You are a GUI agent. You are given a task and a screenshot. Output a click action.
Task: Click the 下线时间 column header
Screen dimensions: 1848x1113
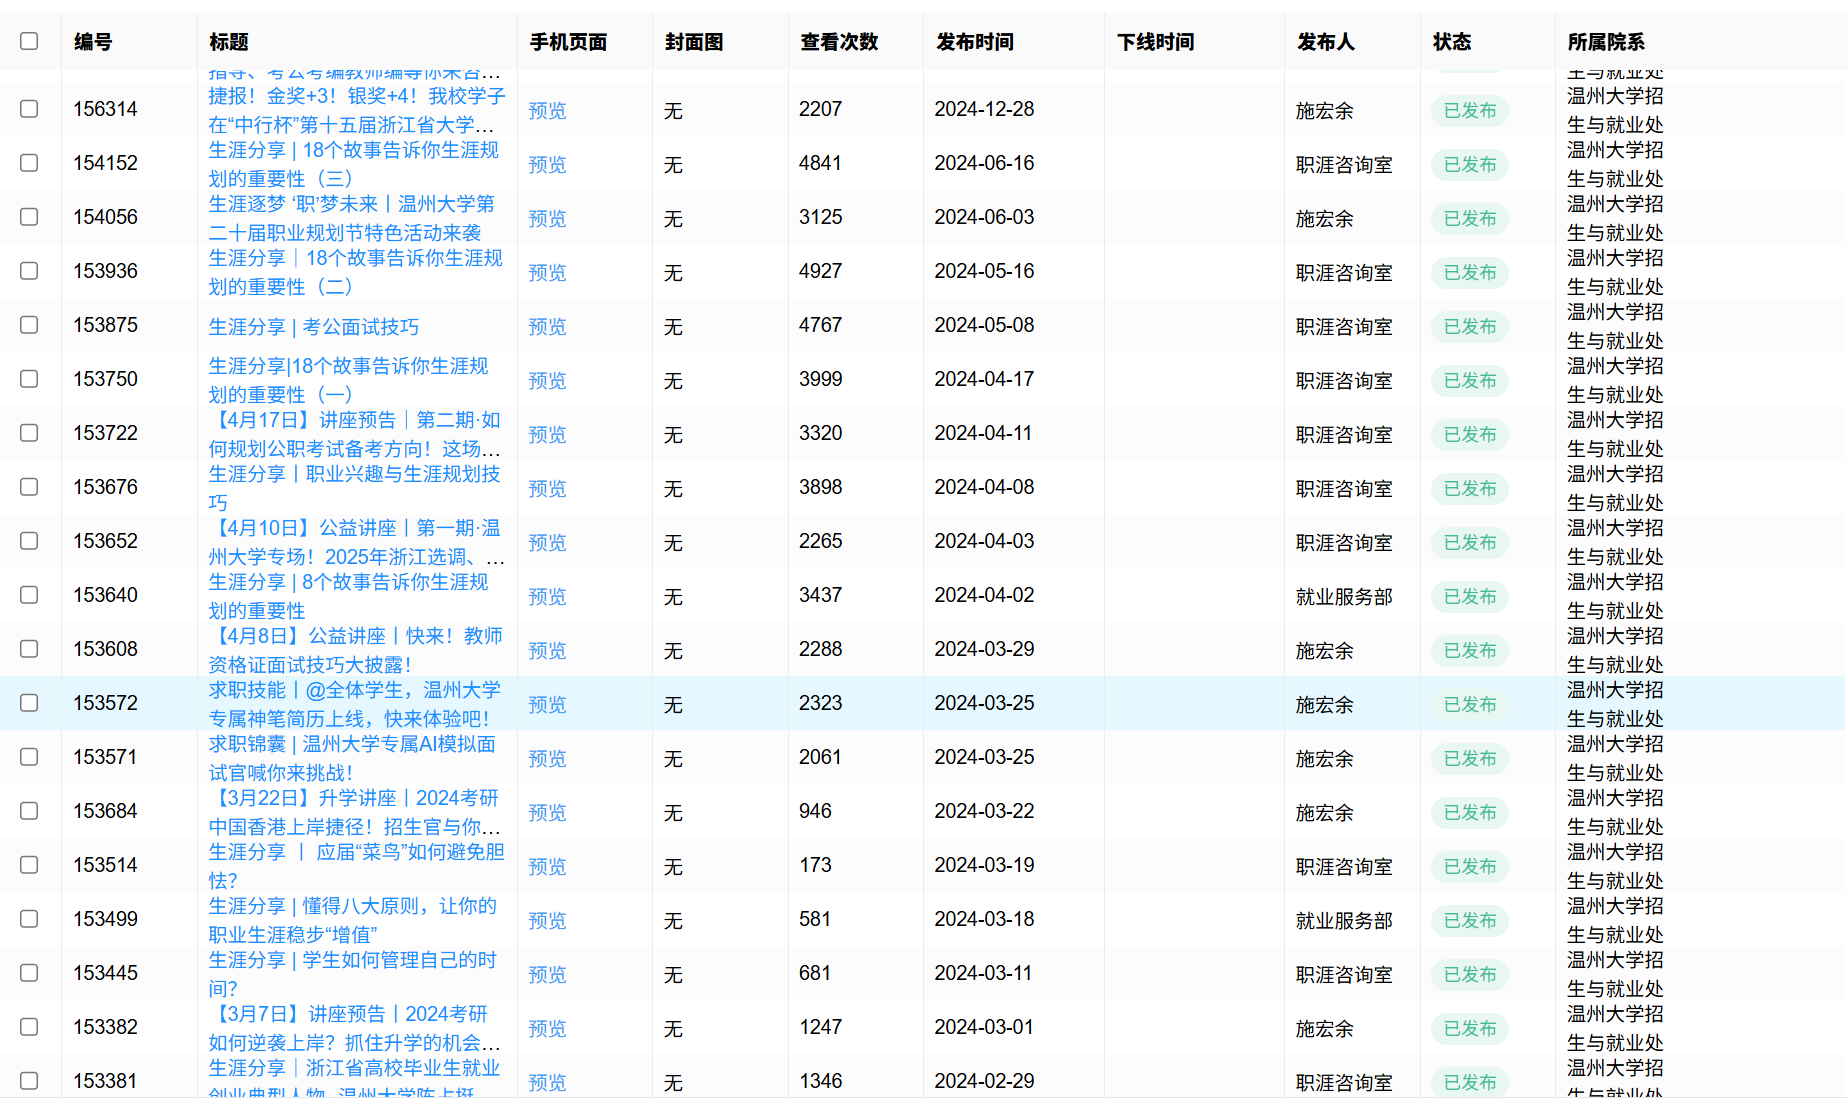(1155, 42)
